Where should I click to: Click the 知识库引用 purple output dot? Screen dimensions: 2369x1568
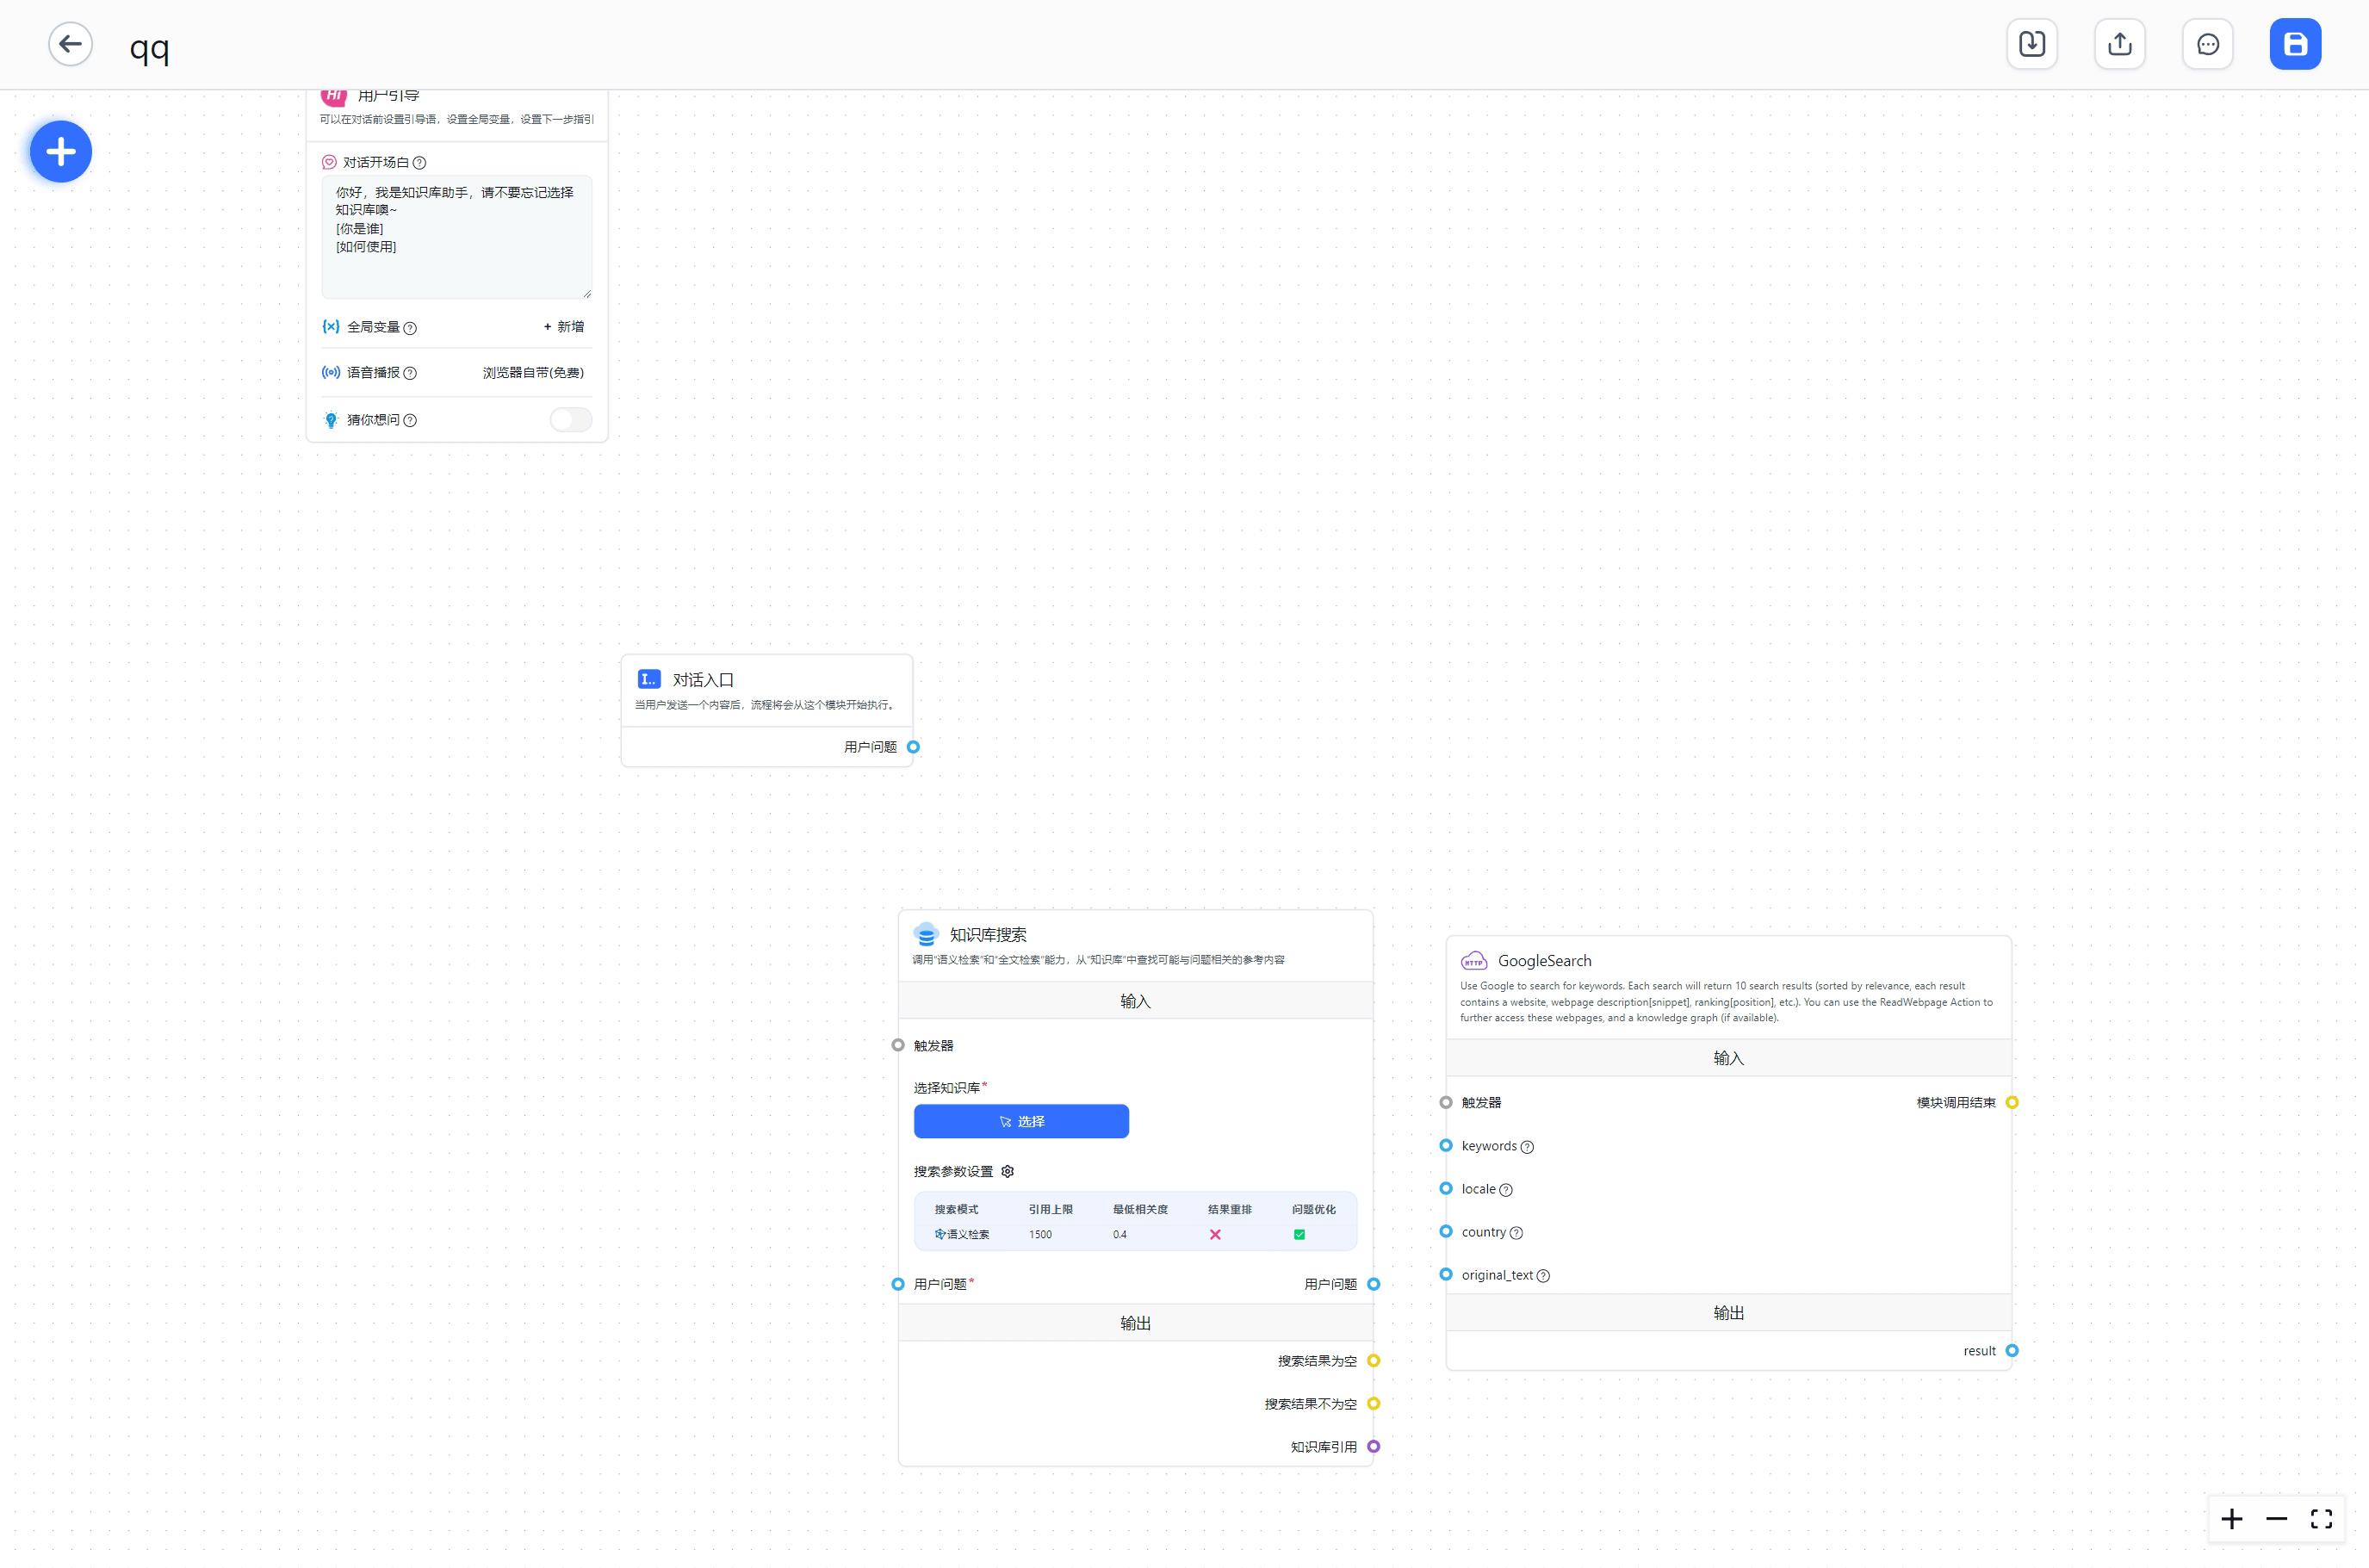tap(1373, 1447)
